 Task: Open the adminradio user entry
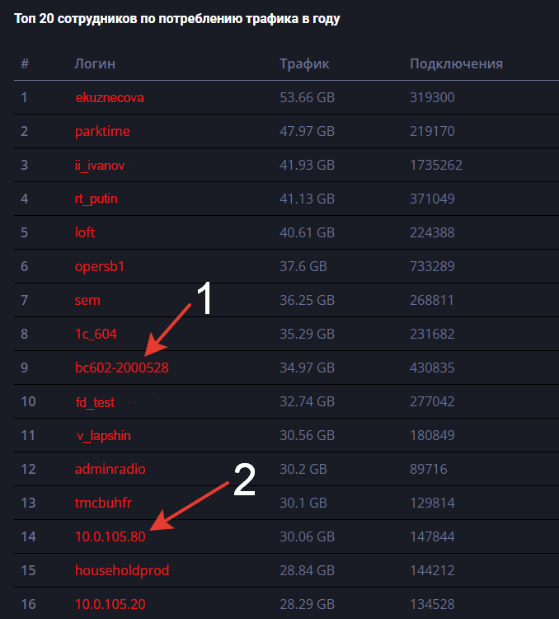click(x=110, y=469)
